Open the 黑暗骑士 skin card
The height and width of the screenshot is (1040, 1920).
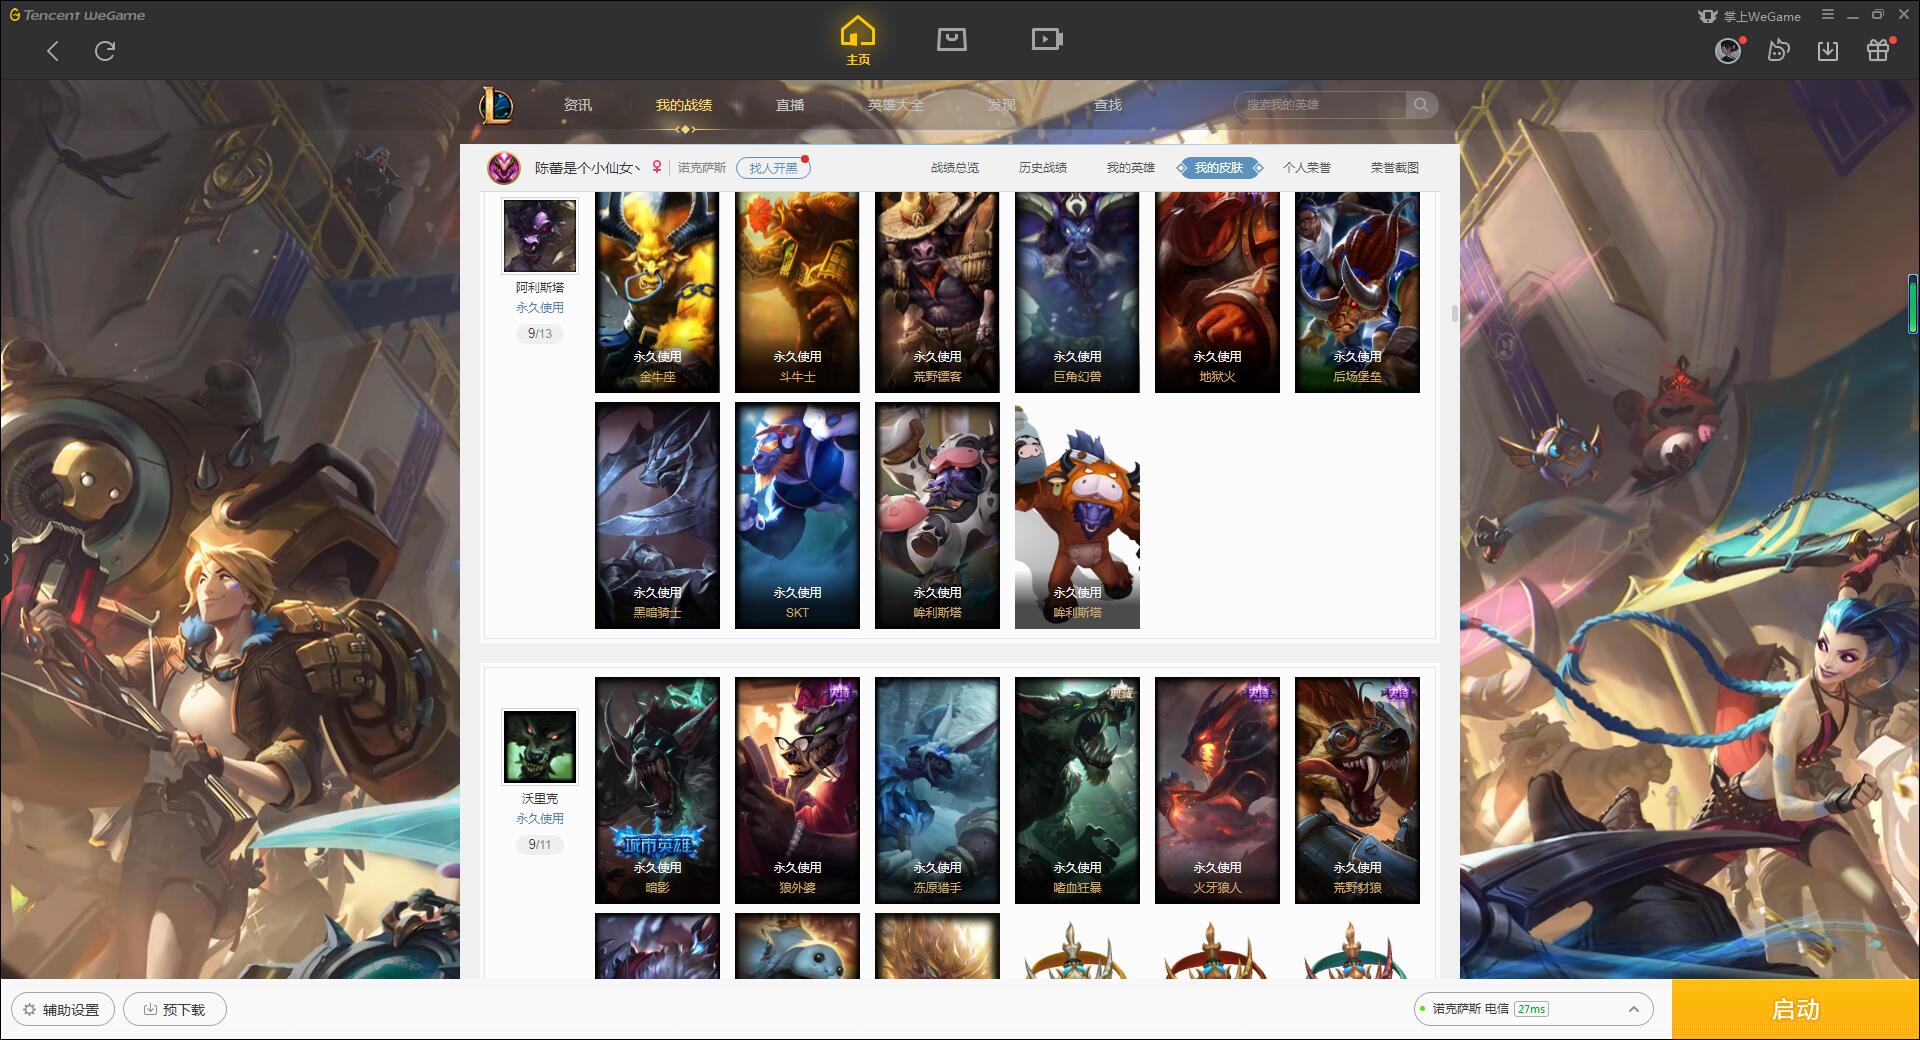click(657, 515)
